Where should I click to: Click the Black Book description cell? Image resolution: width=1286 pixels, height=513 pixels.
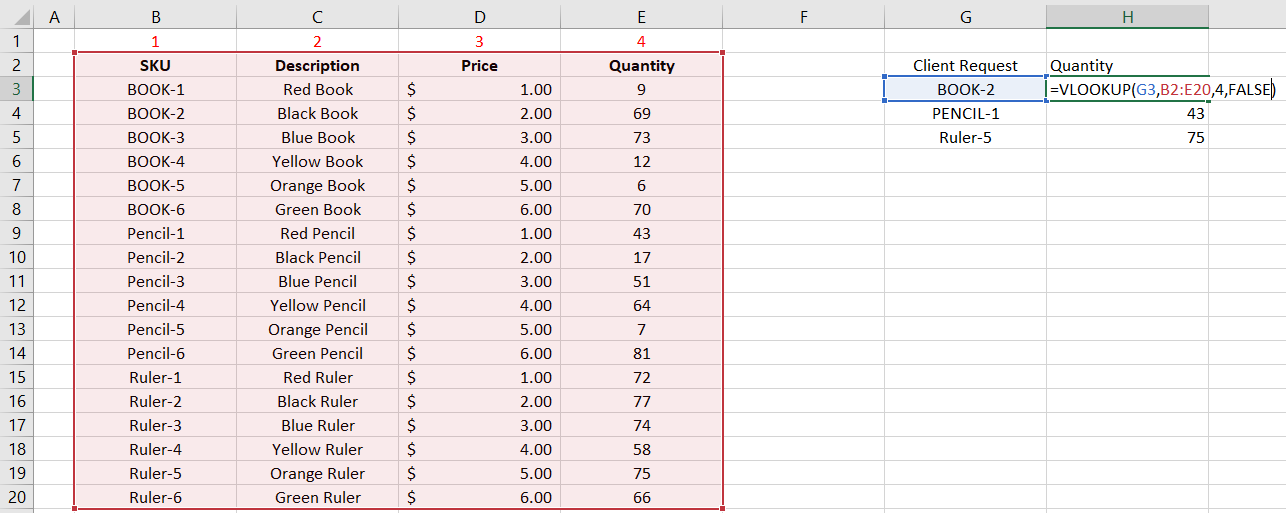pyautogui.click(x=317, y=113)
